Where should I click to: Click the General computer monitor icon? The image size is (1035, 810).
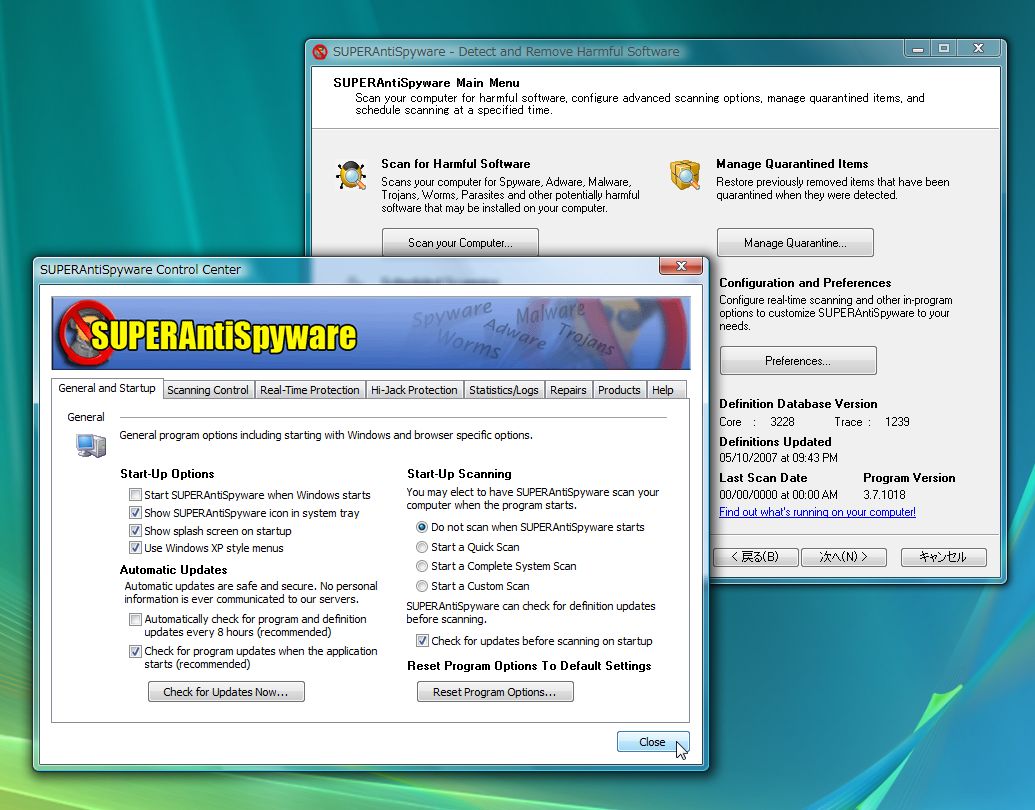[x=90, y=446]
